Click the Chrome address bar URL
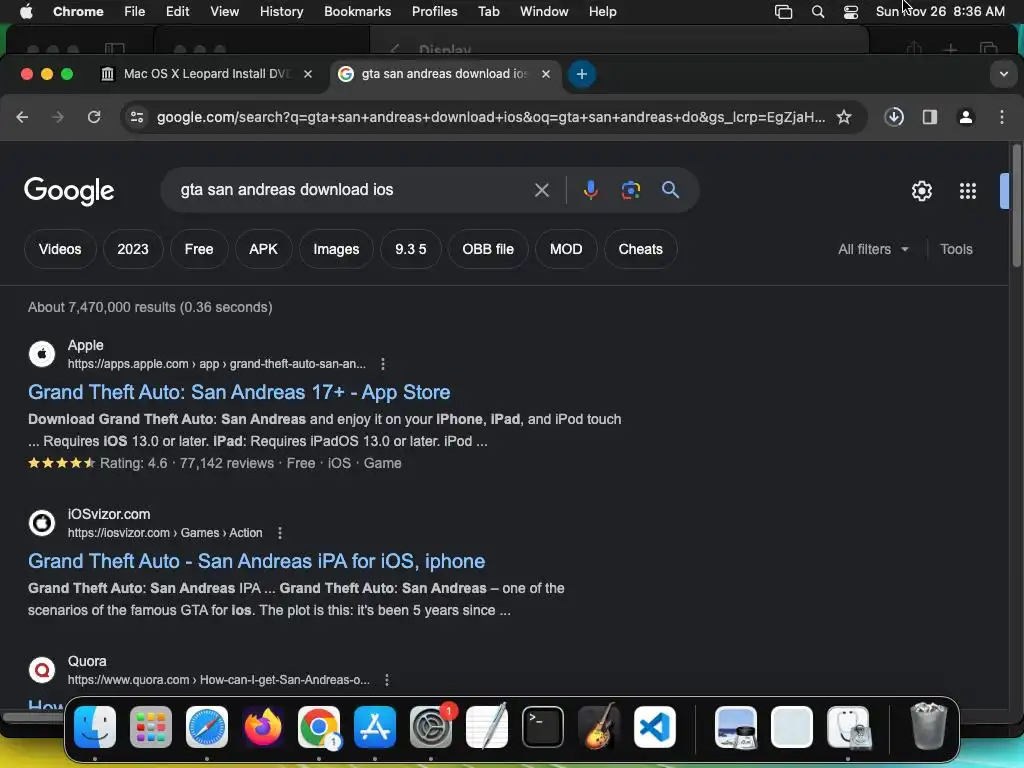 pyautogui.click(x=490, y=117)
